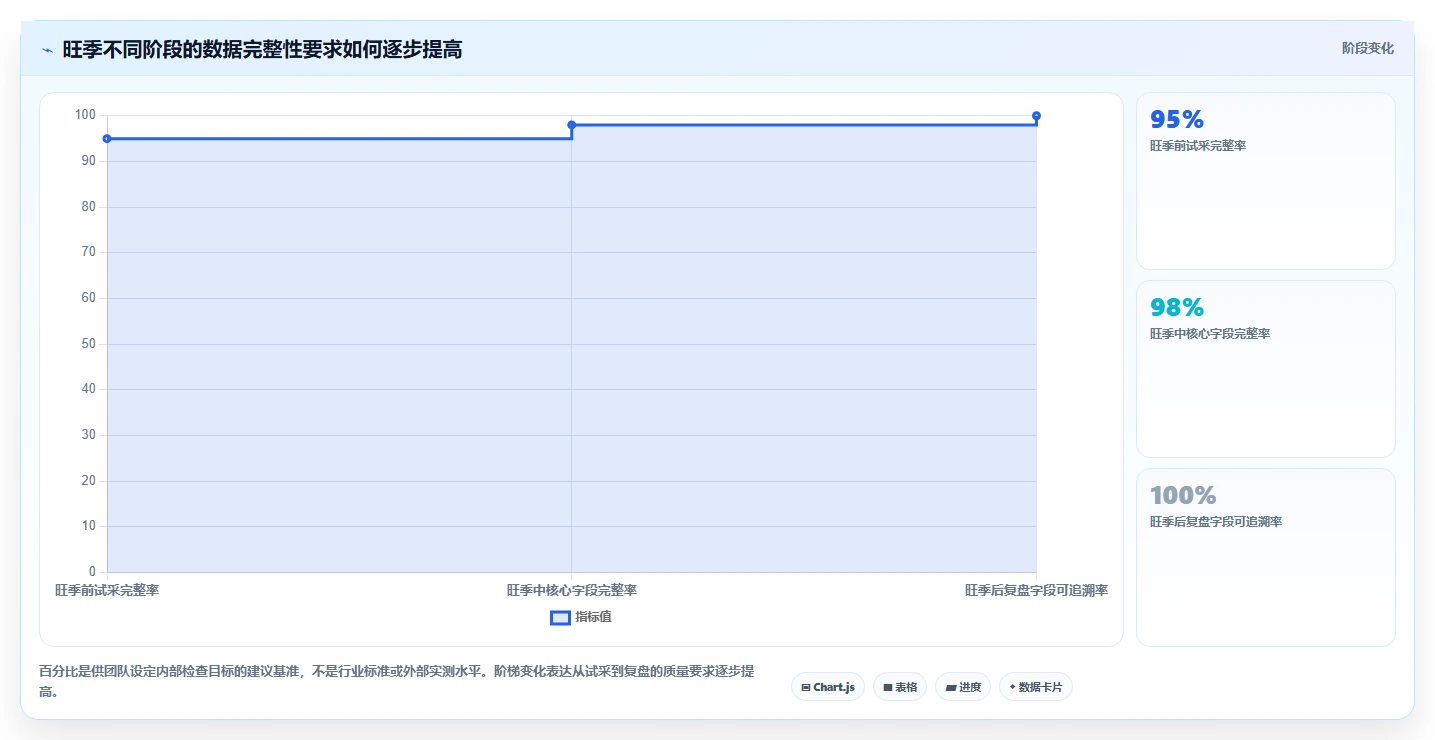Click x-axis label 旺季前试采完整率
Screen dimensions: 1435x740
[107, 590]
